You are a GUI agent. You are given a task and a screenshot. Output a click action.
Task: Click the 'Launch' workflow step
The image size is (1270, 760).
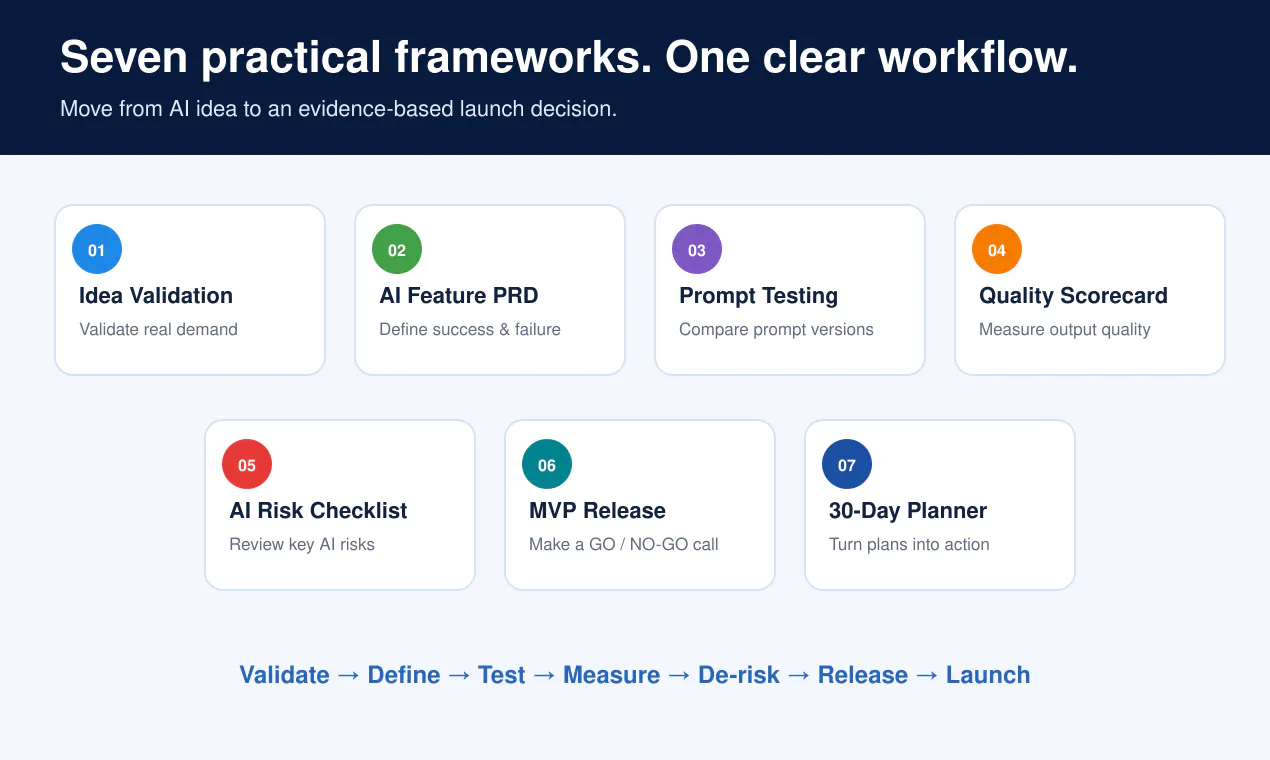point(988,675)
